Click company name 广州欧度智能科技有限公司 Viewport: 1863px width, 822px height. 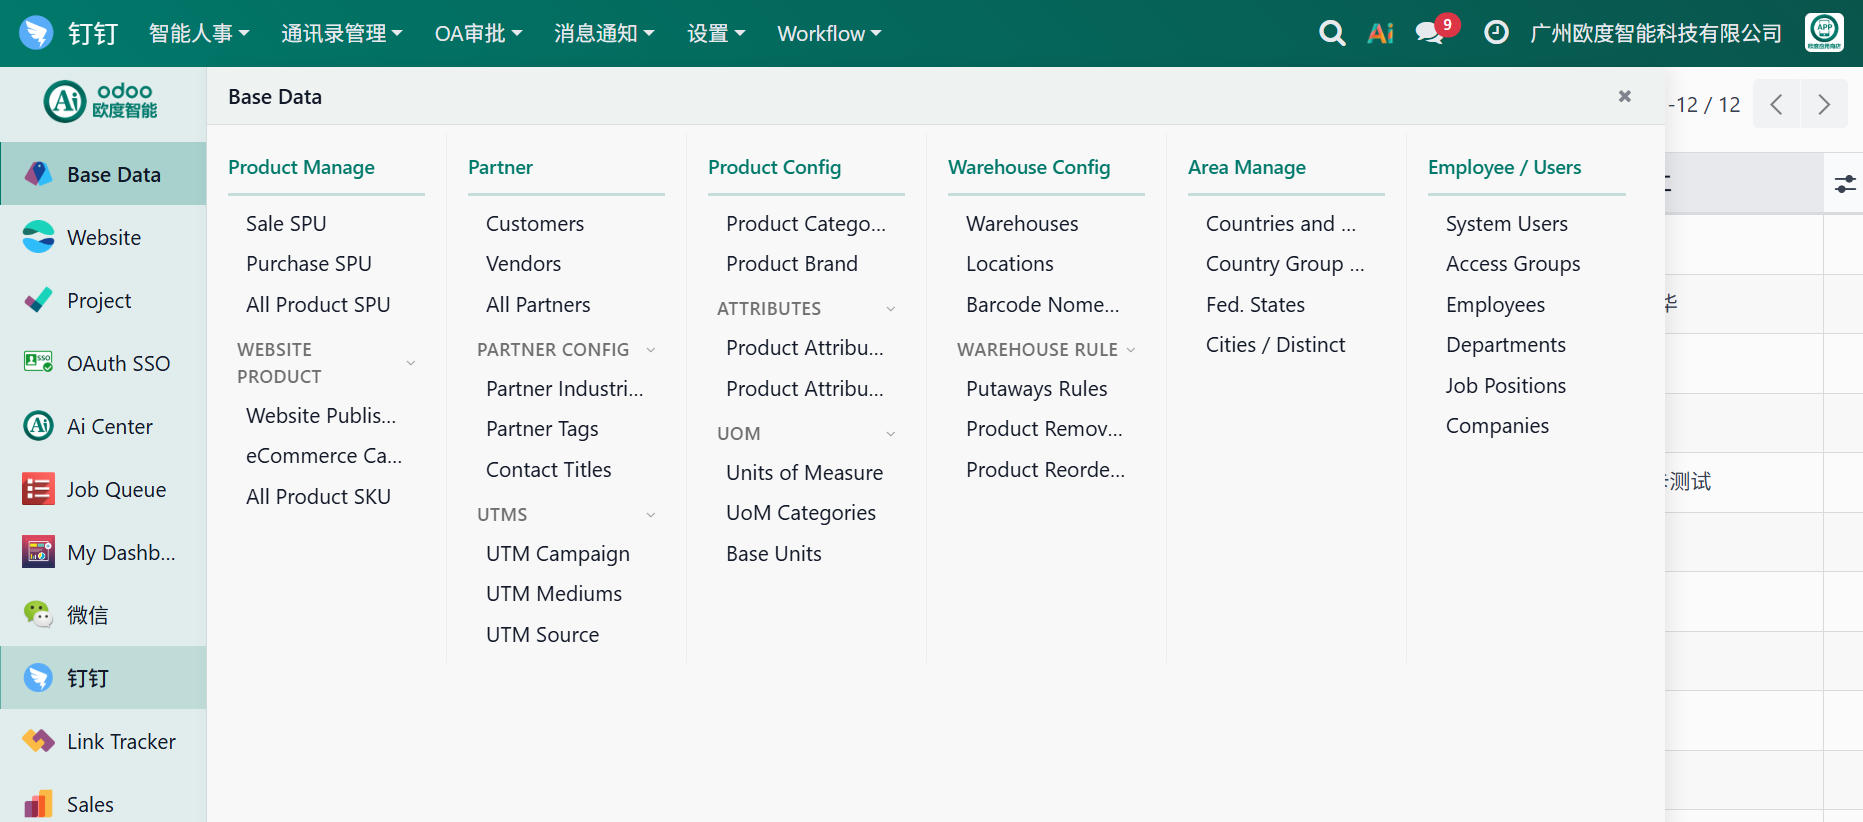coord(1656,33)
